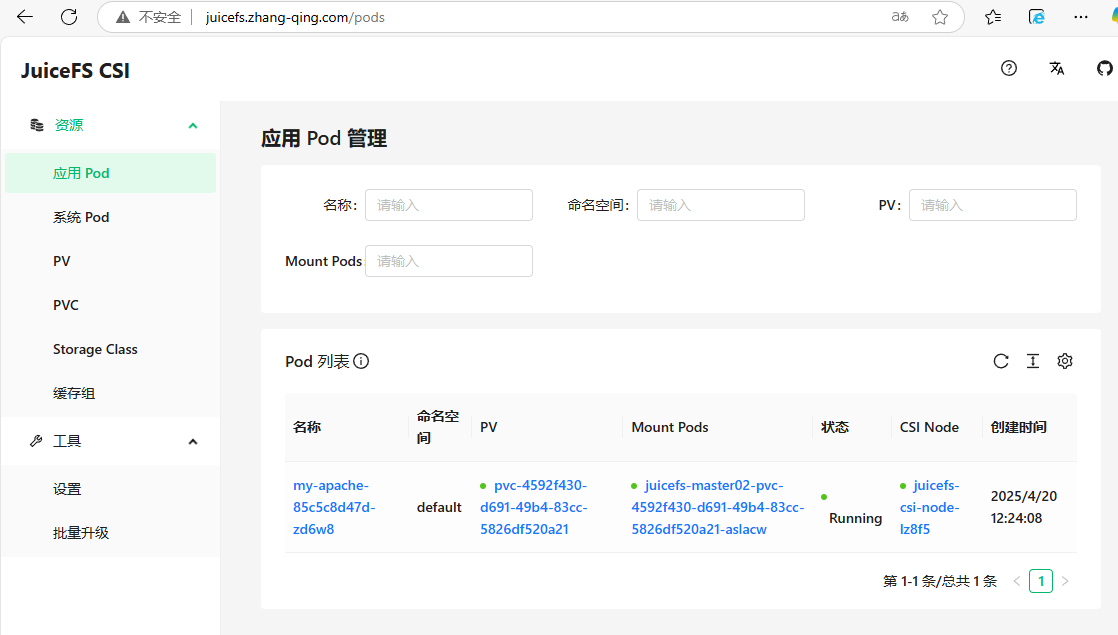Click the 名称 column header
The image size is (1118, 635).
(307, 428)
